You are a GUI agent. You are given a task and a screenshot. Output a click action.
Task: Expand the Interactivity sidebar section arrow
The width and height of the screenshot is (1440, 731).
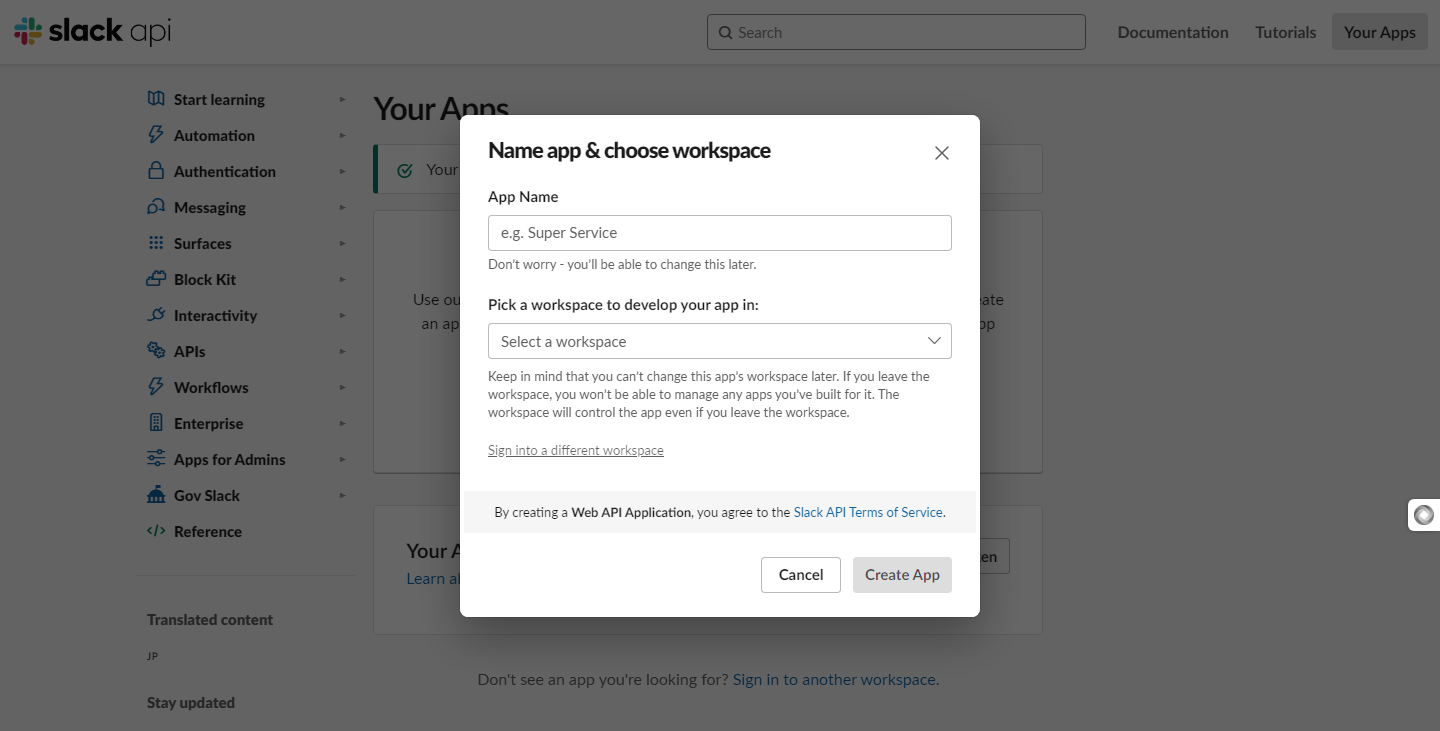pyautogui.click(x=342, y=315)
